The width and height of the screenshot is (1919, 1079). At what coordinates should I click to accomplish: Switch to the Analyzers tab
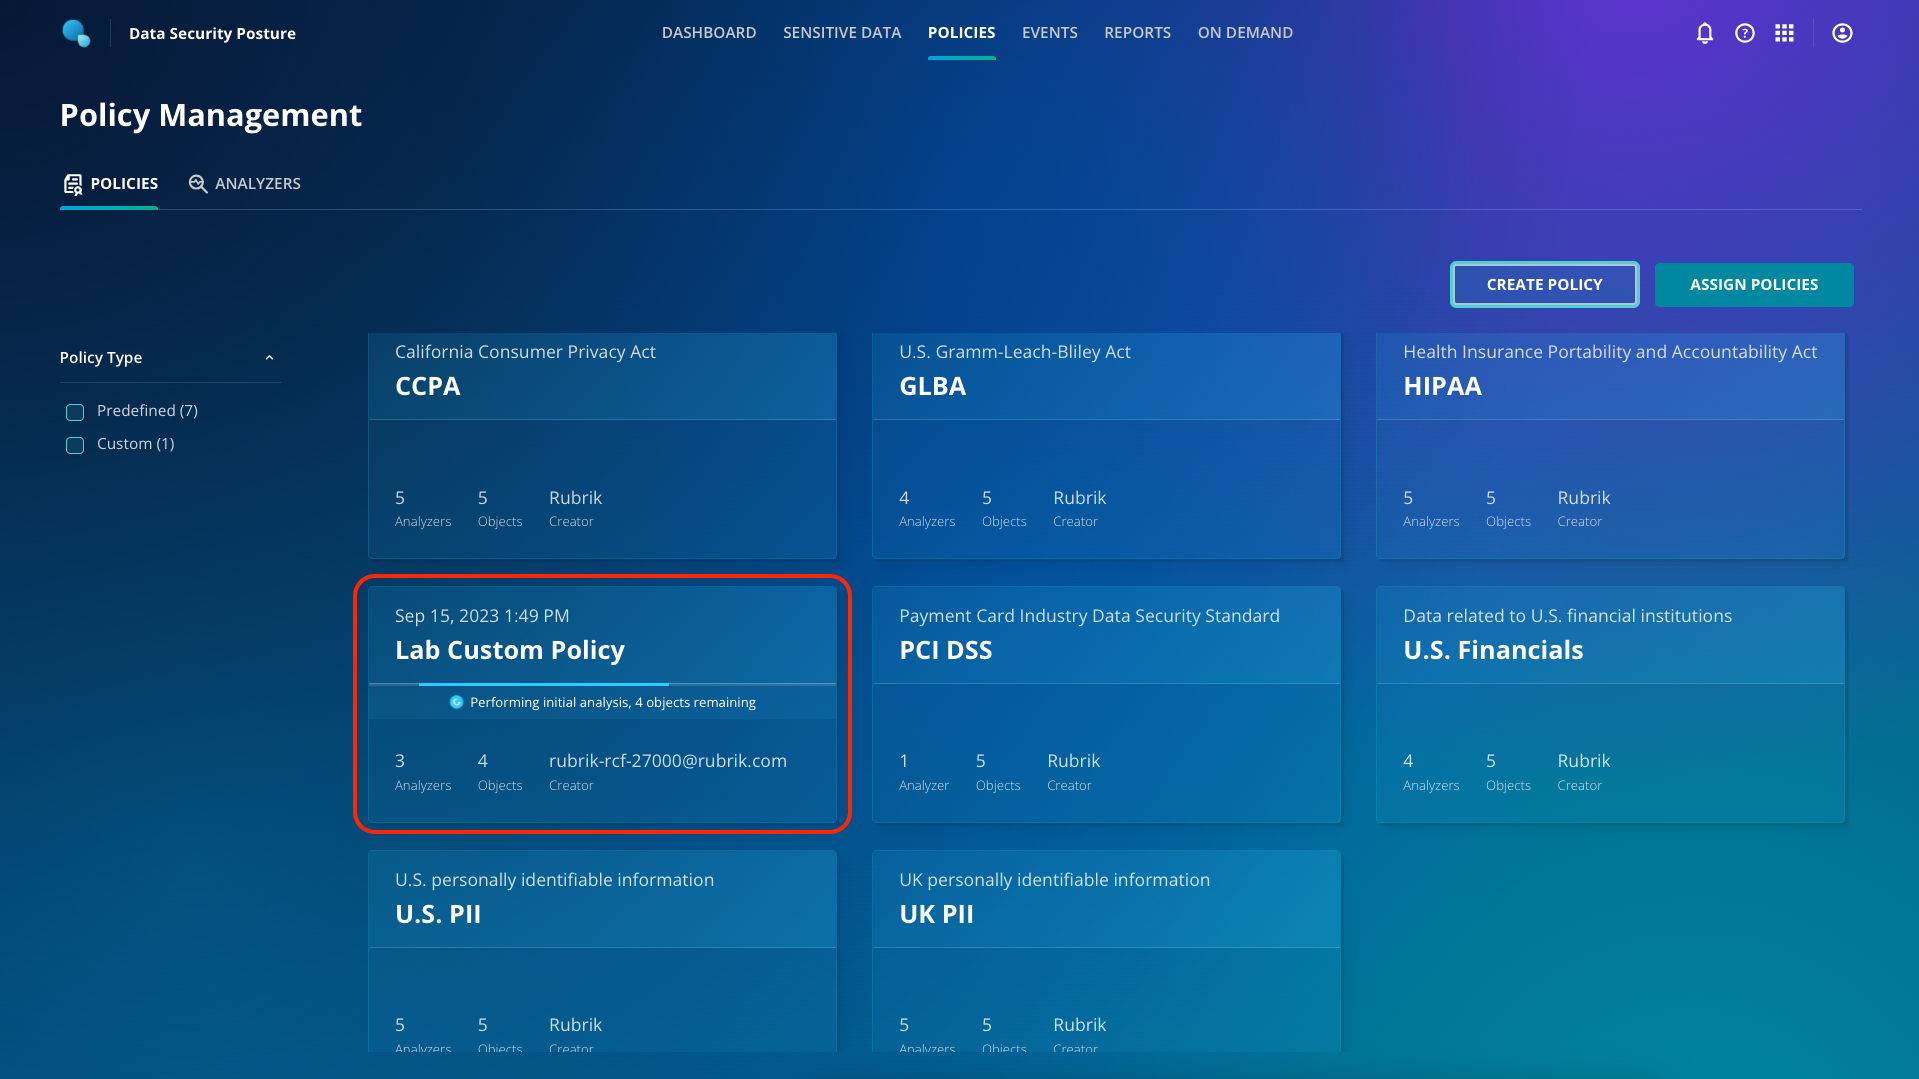point(257,184)
